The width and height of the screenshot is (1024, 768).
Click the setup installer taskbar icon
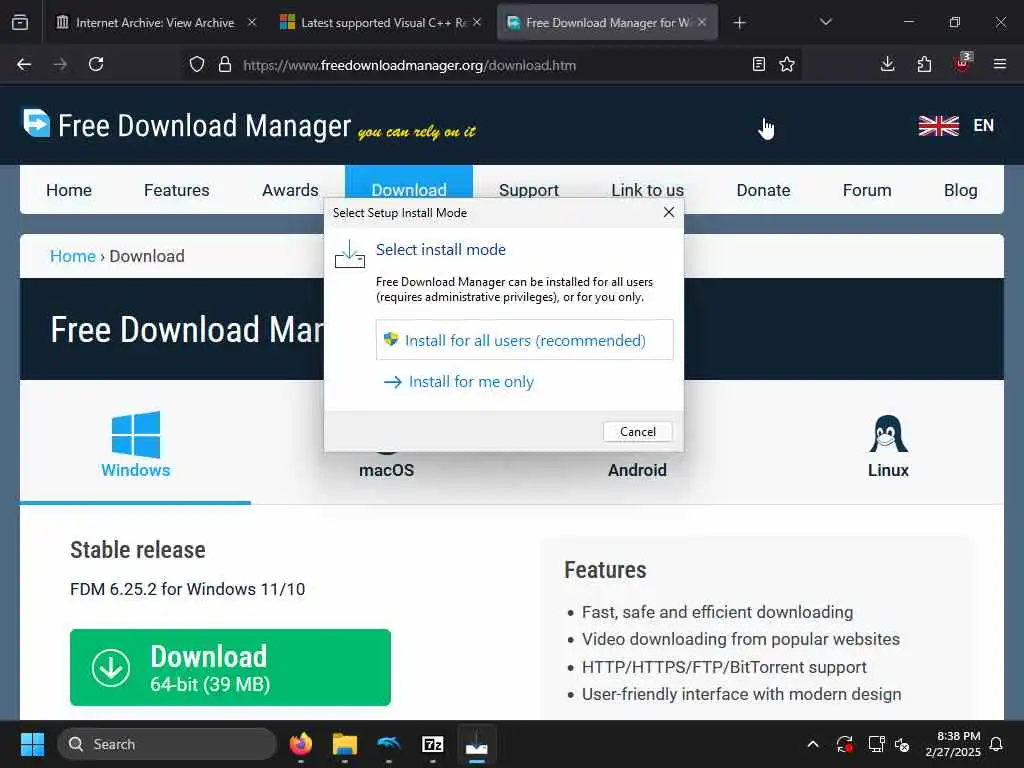tap(477, 744)
